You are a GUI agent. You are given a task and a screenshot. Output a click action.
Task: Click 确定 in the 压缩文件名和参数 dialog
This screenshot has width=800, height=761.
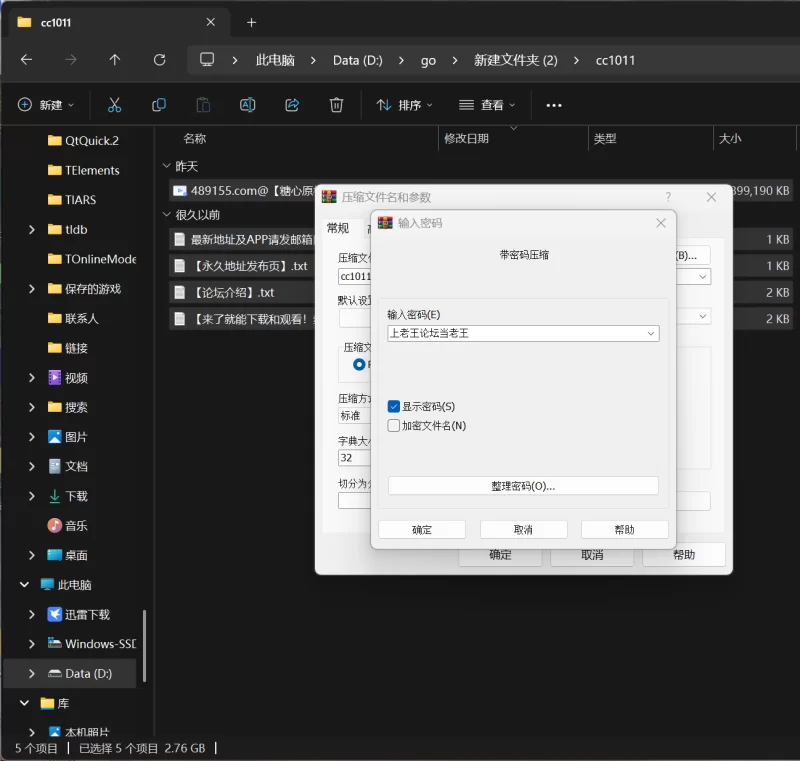(x=500, y=555)
